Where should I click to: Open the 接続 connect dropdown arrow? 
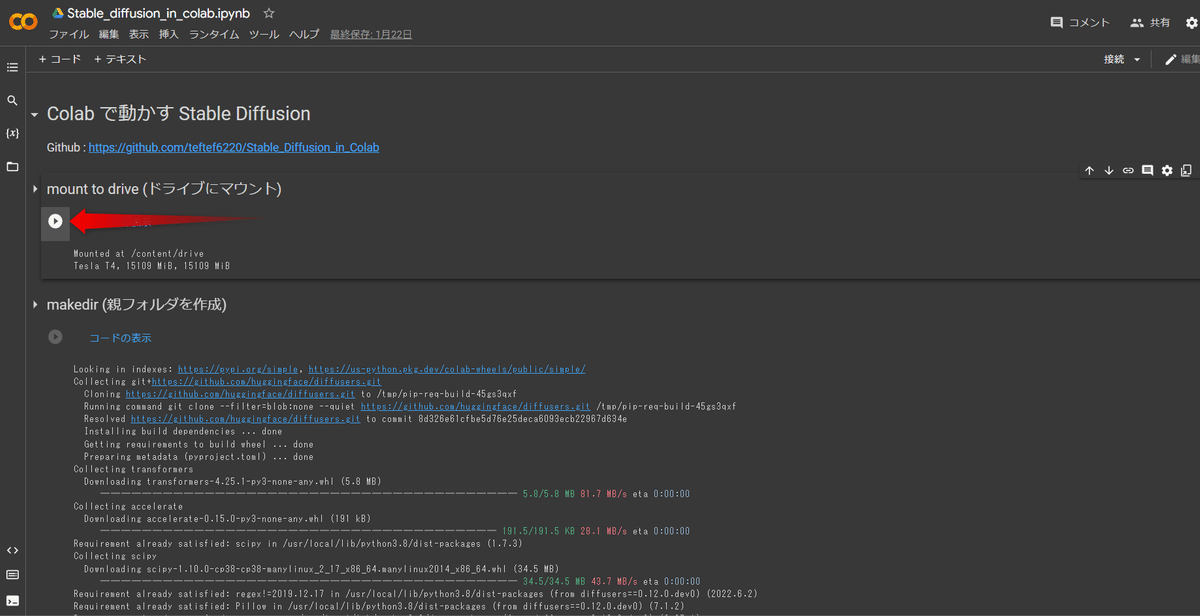(1137, 60)
